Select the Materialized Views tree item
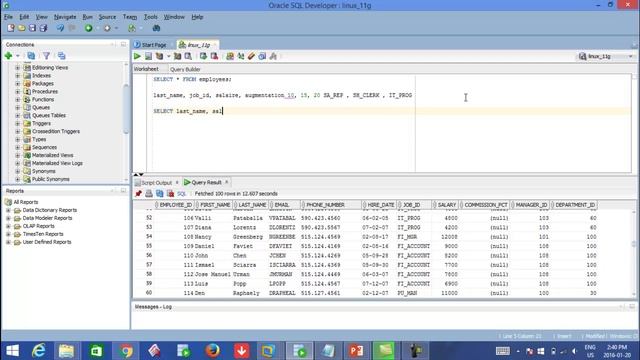The image size is (640, 360). 52,156
